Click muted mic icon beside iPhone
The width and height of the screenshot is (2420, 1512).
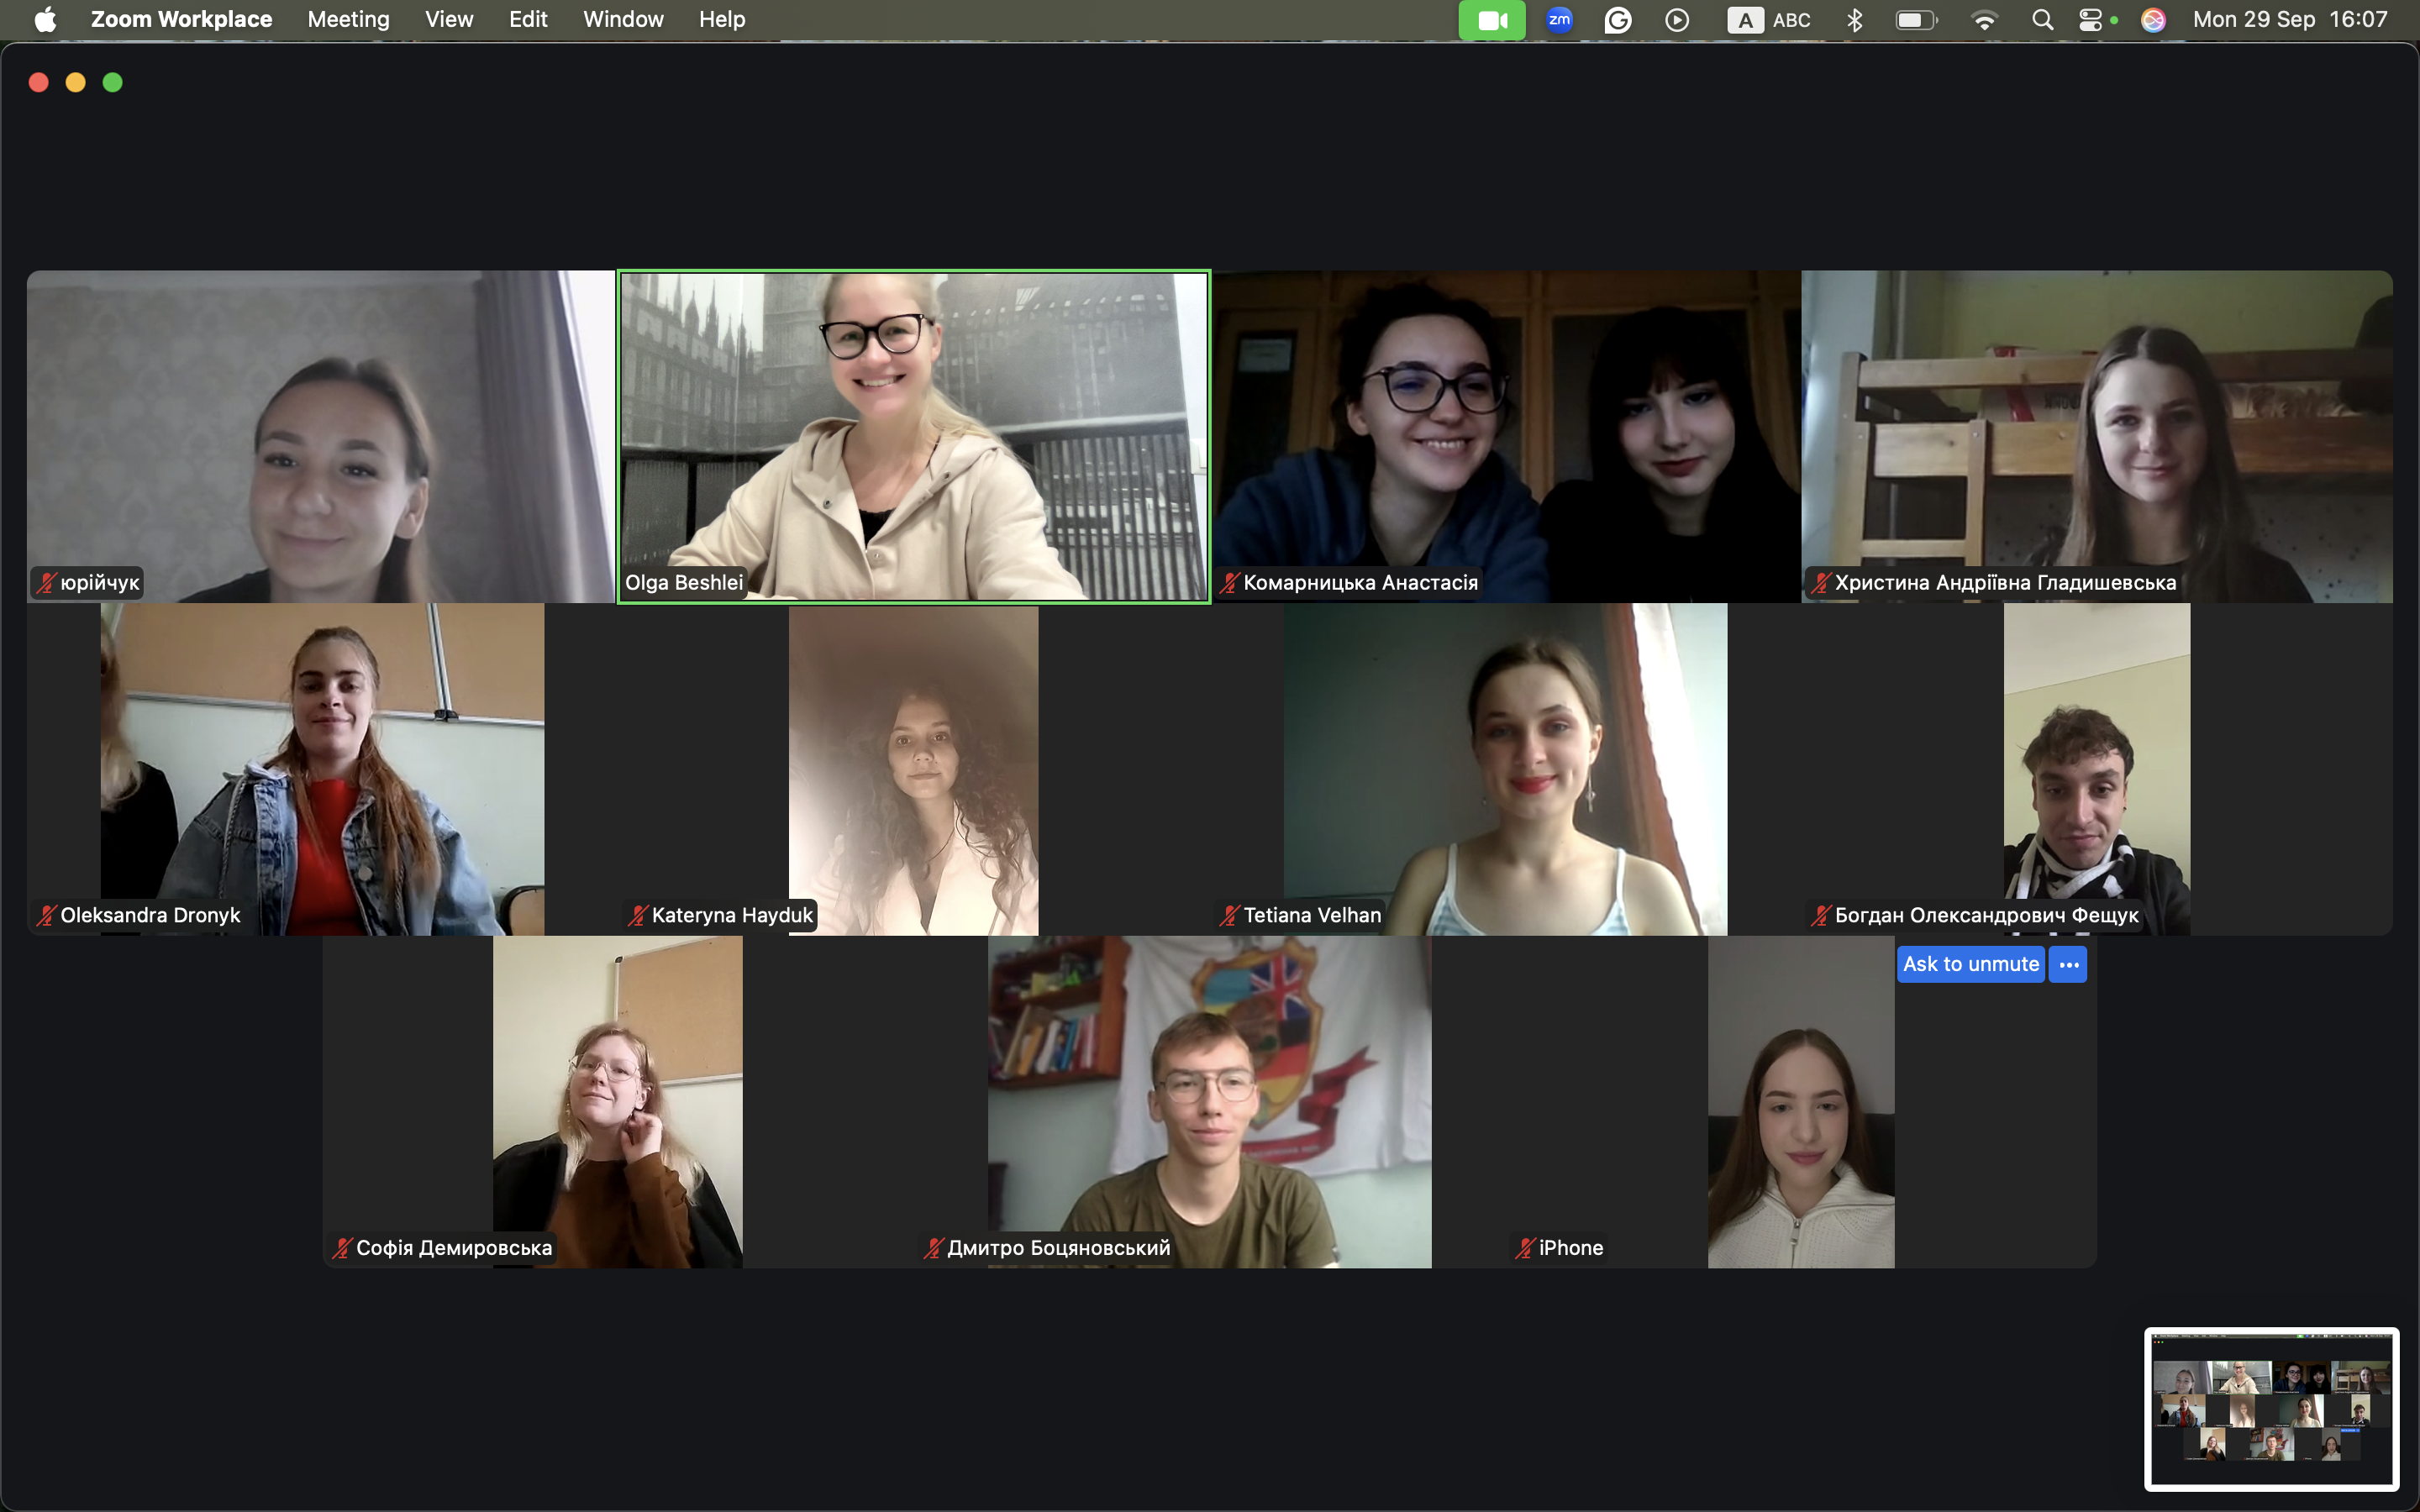(x=1524, y=1248)
